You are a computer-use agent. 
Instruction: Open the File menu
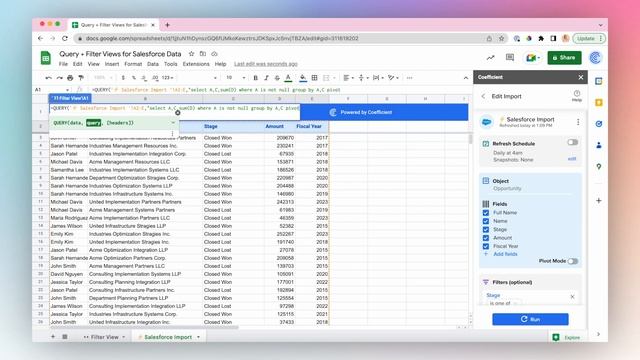pyautogui.click(x=63, y=64)
